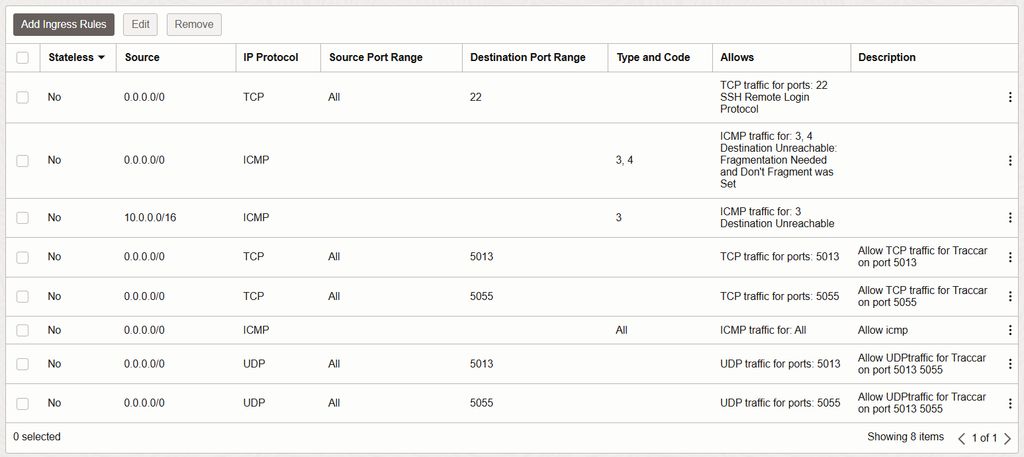
Task: Click the Destination Port Range column header
Action: (x=527, y=58)
